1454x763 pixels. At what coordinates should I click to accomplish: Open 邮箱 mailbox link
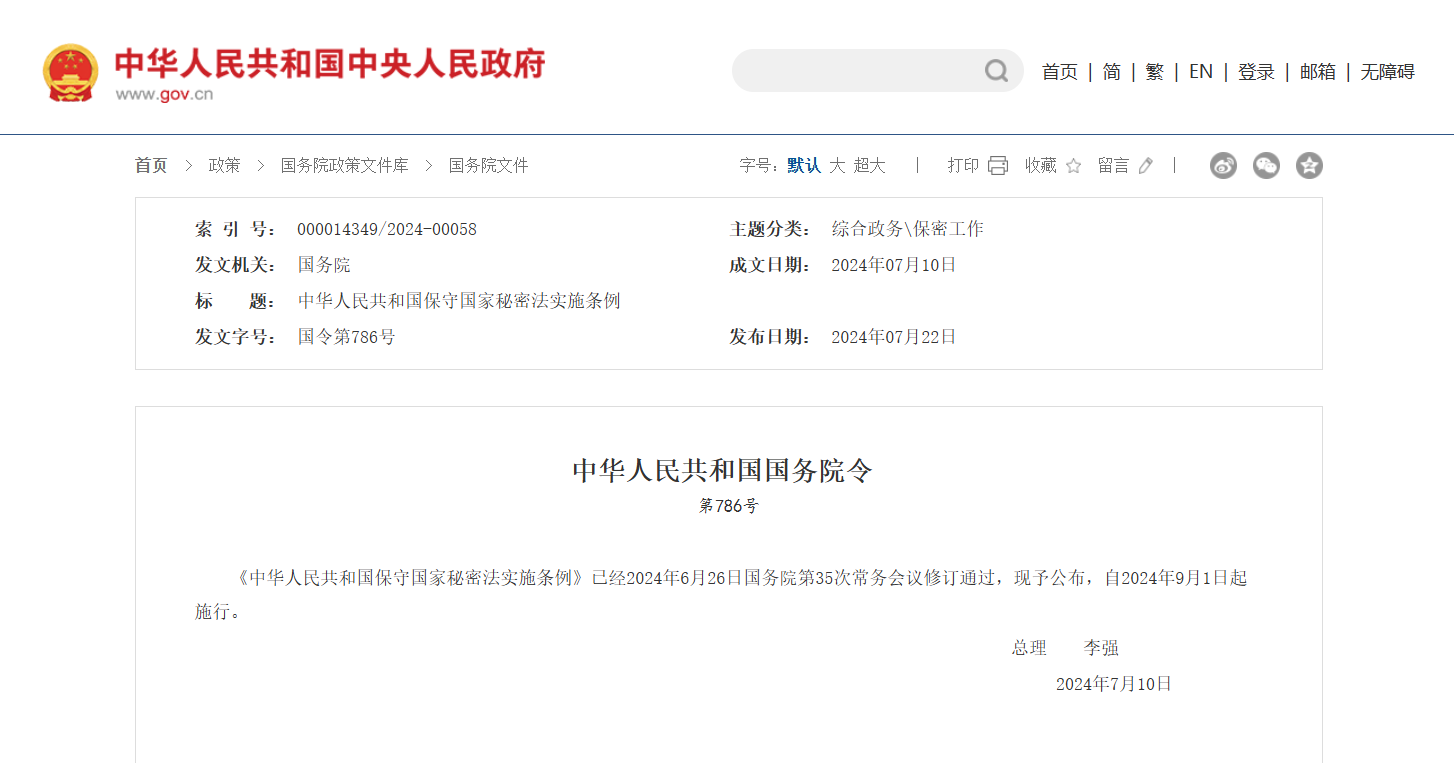click(x=1317, y=72)
